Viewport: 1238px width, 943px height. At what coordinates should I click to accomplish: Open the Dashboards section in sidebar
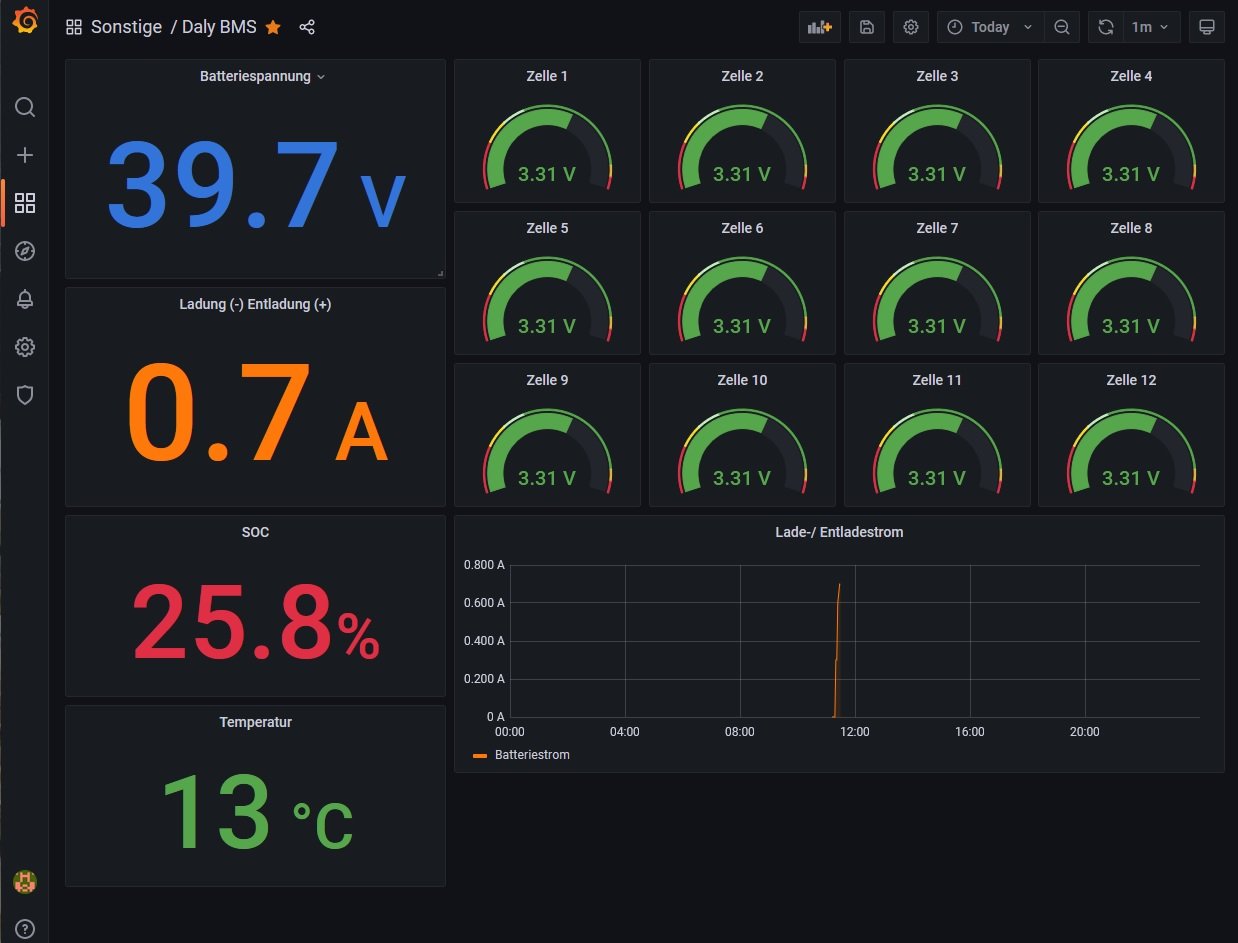(x=25, y=203)
